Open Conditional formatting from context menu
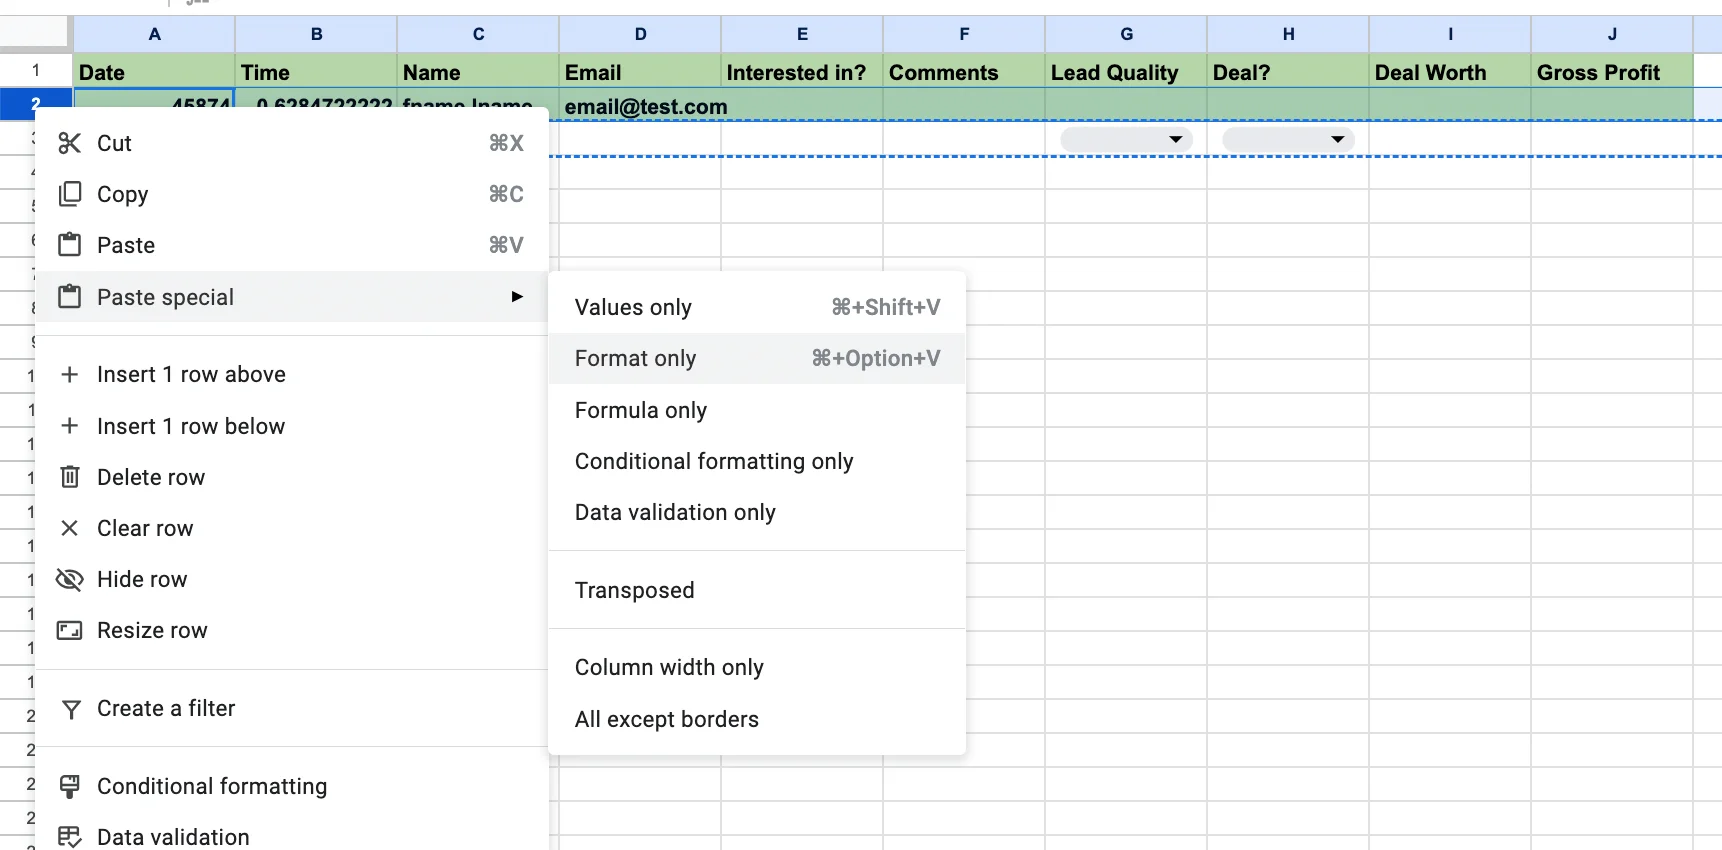Screen dimensions: 1722x850 click(292, 786)
